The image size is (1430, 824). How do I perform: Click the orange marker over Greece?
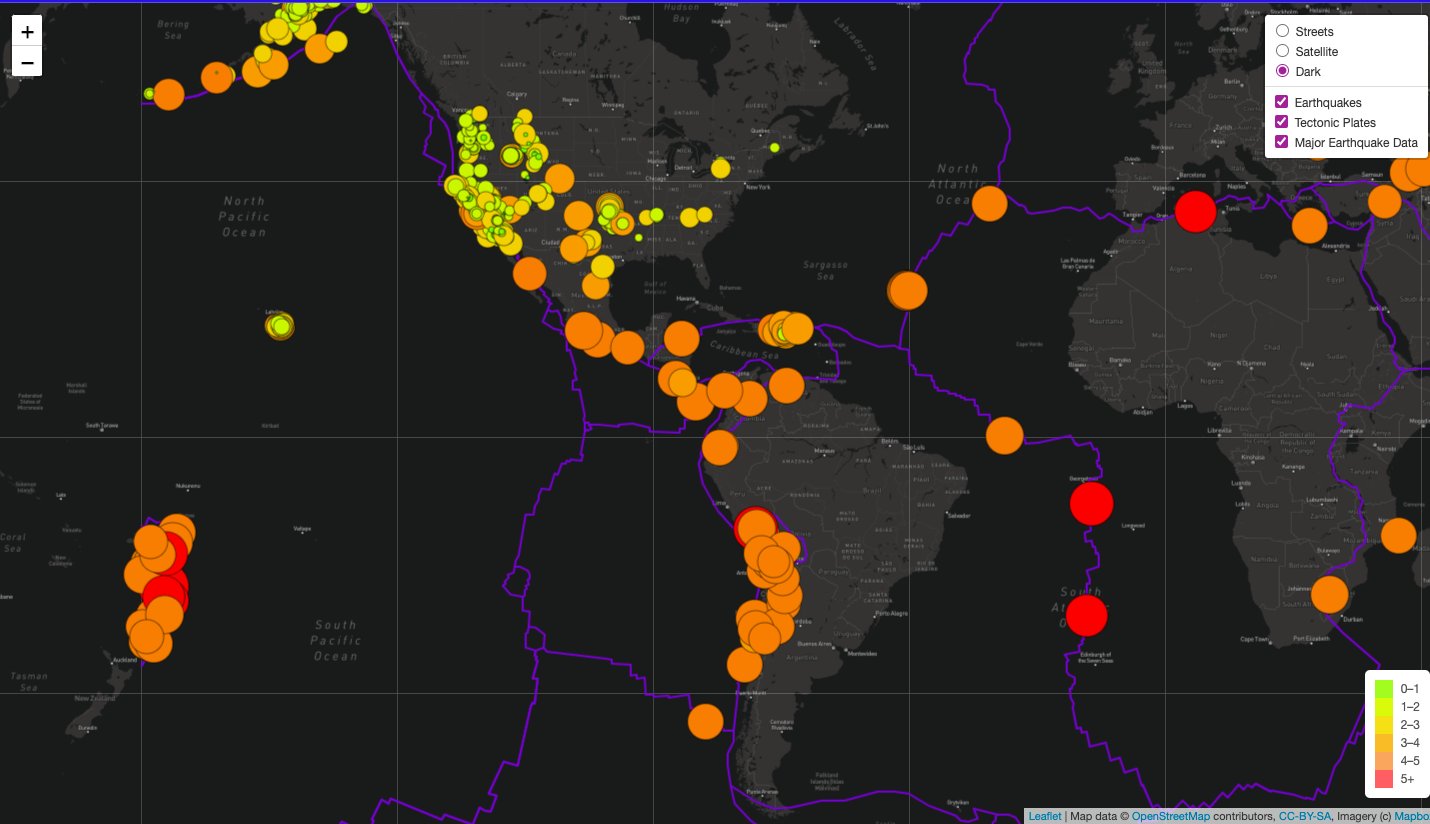1309,225
